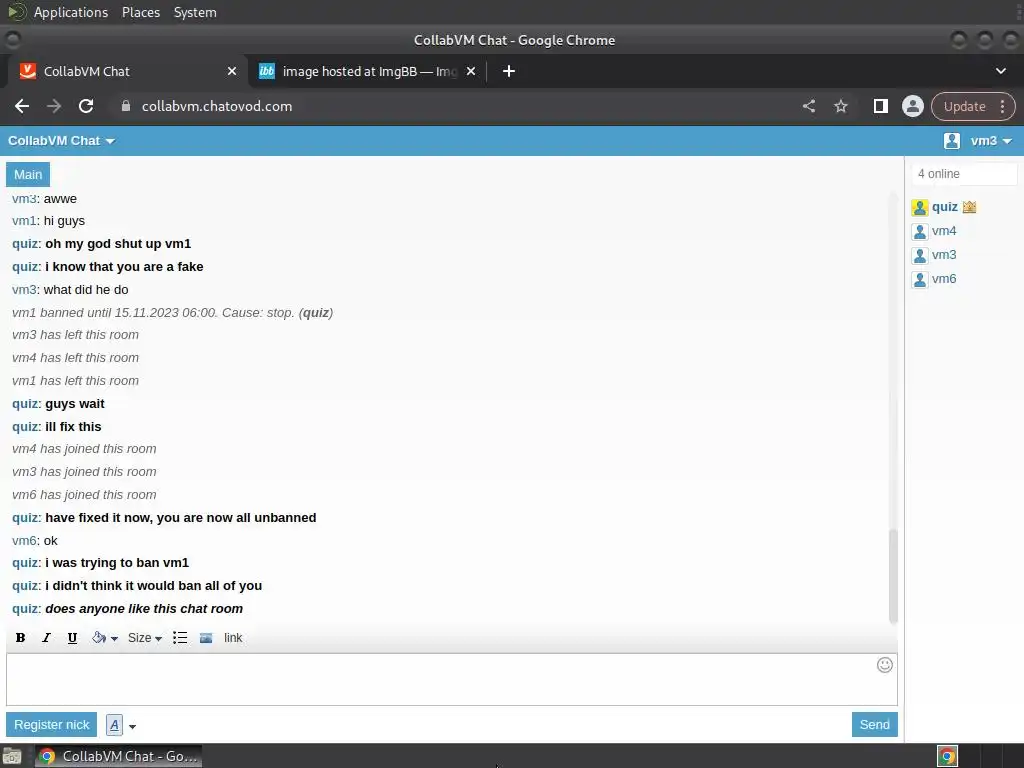Click vm6's name on the 'ok' message
The width and height of the screenshot is (1024, 768).
click(x=25, y=541)
